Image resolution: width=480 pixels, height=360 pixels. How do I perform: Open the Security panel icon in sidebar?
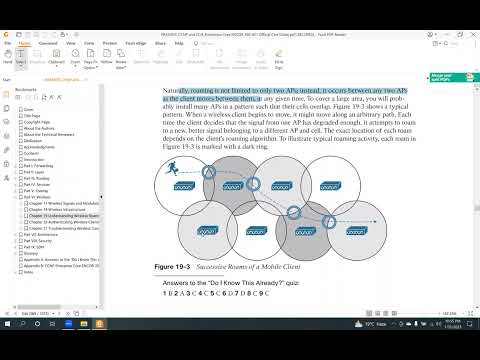point(6,164)
